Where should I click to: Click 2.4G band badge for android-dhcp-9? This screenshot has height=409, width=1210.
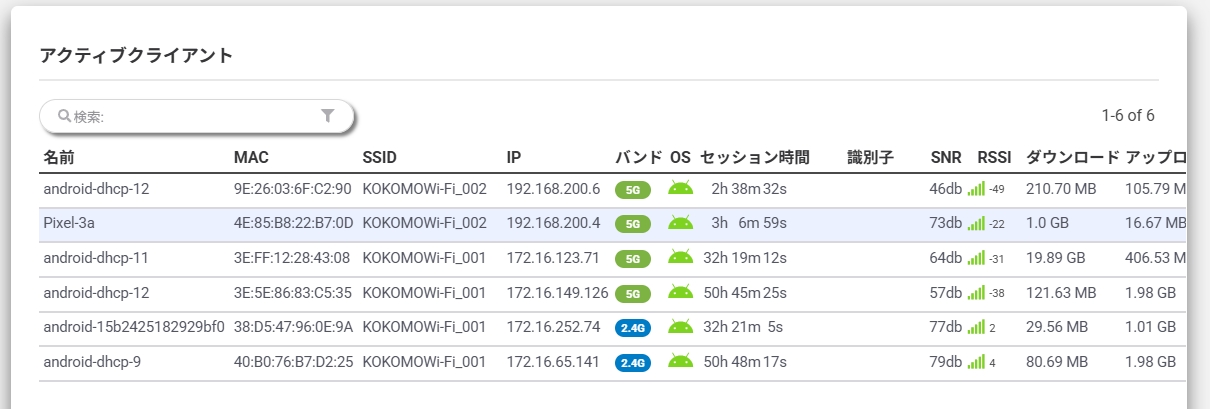632,362
